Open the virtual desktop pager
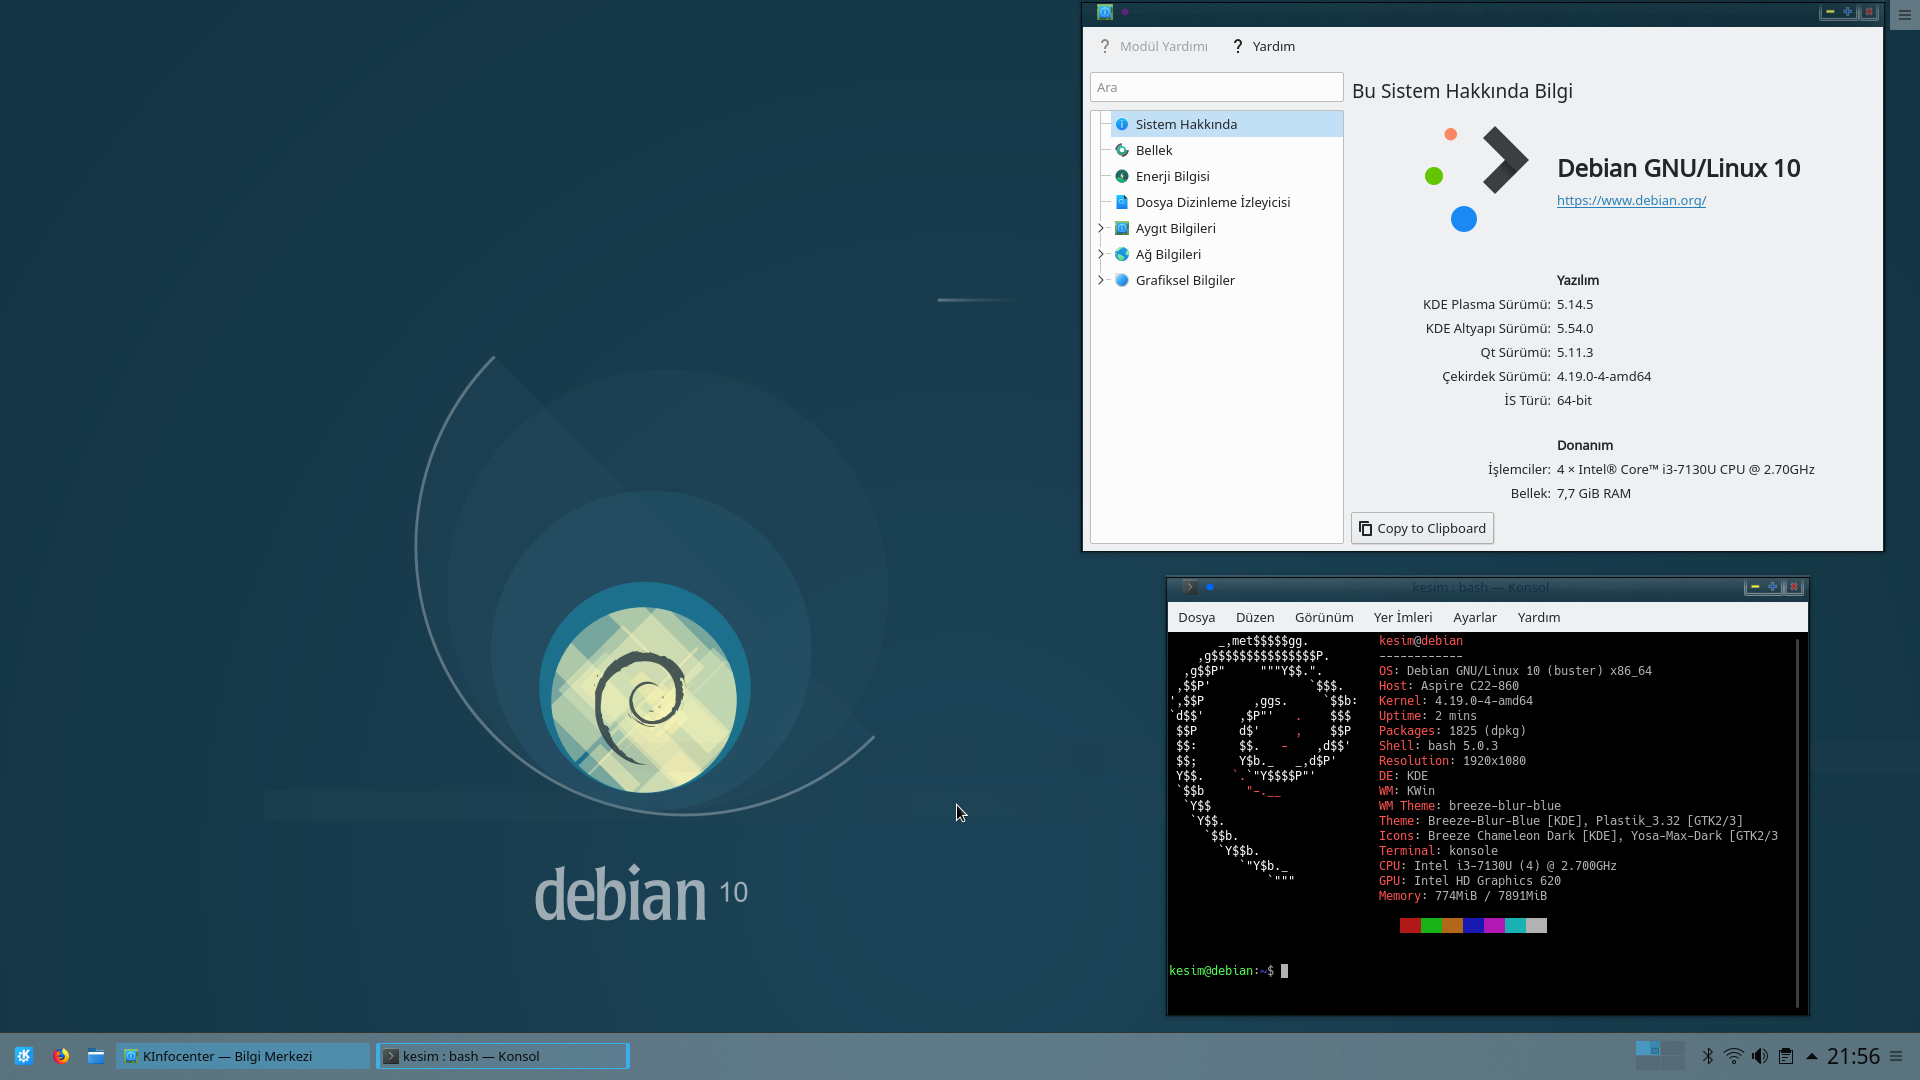This screenshot has width=1920, height=1080. [1660, 1055]
